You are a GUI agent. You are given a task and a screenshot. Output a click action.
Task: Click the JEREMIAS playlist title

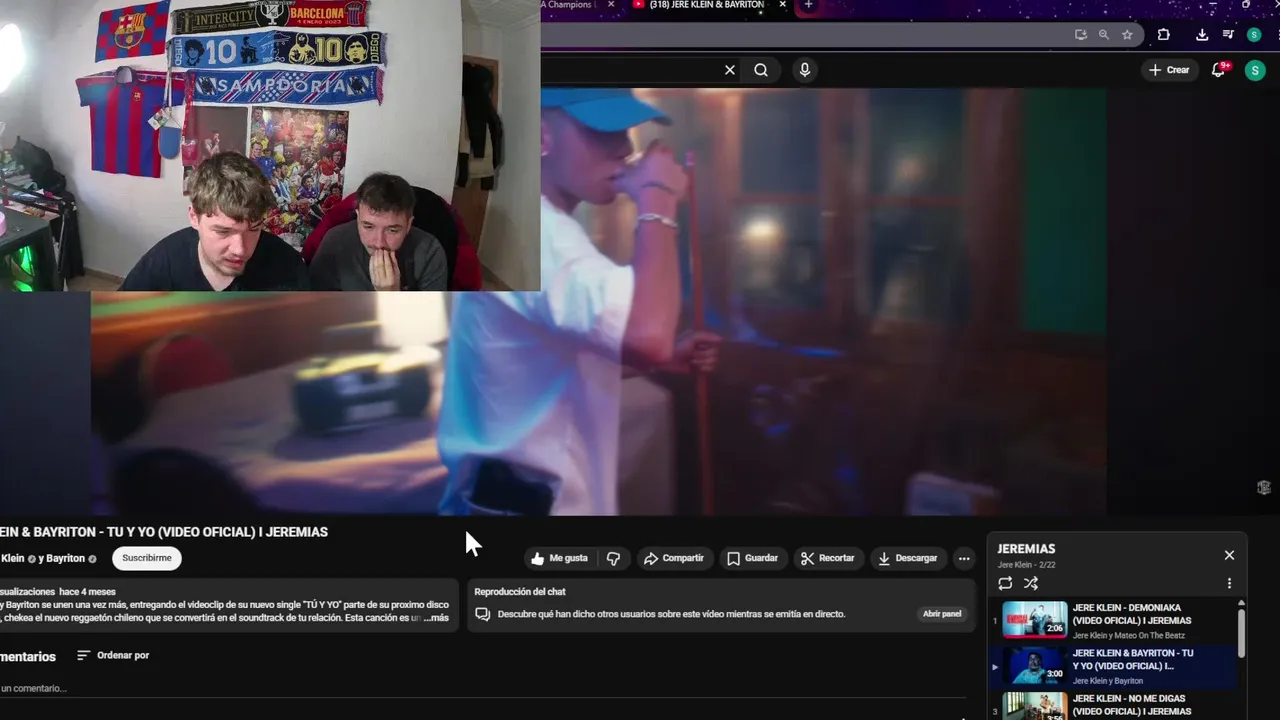tap(1026, 549)
